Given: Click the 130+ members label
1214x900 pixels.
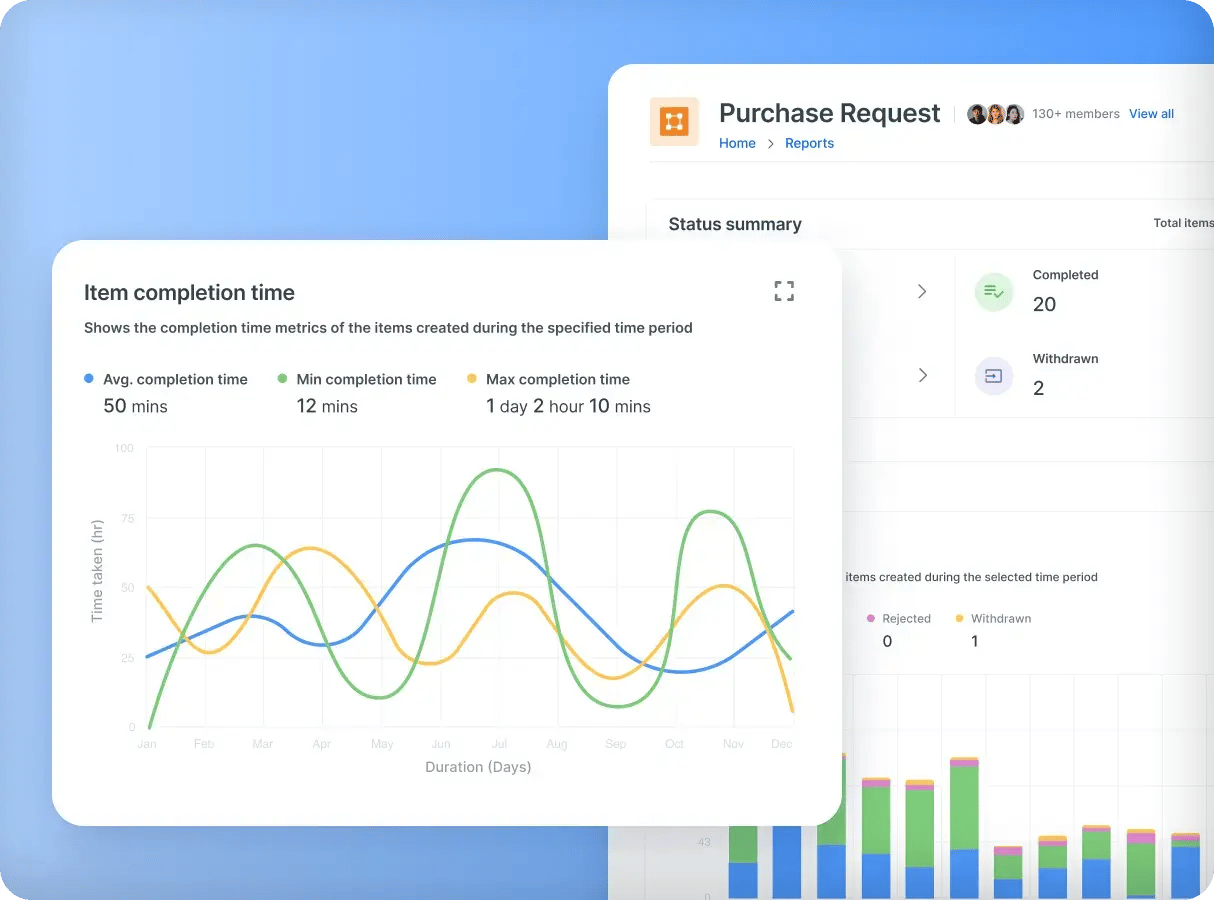Looking at the screenshot, I should pos(1076,113).
